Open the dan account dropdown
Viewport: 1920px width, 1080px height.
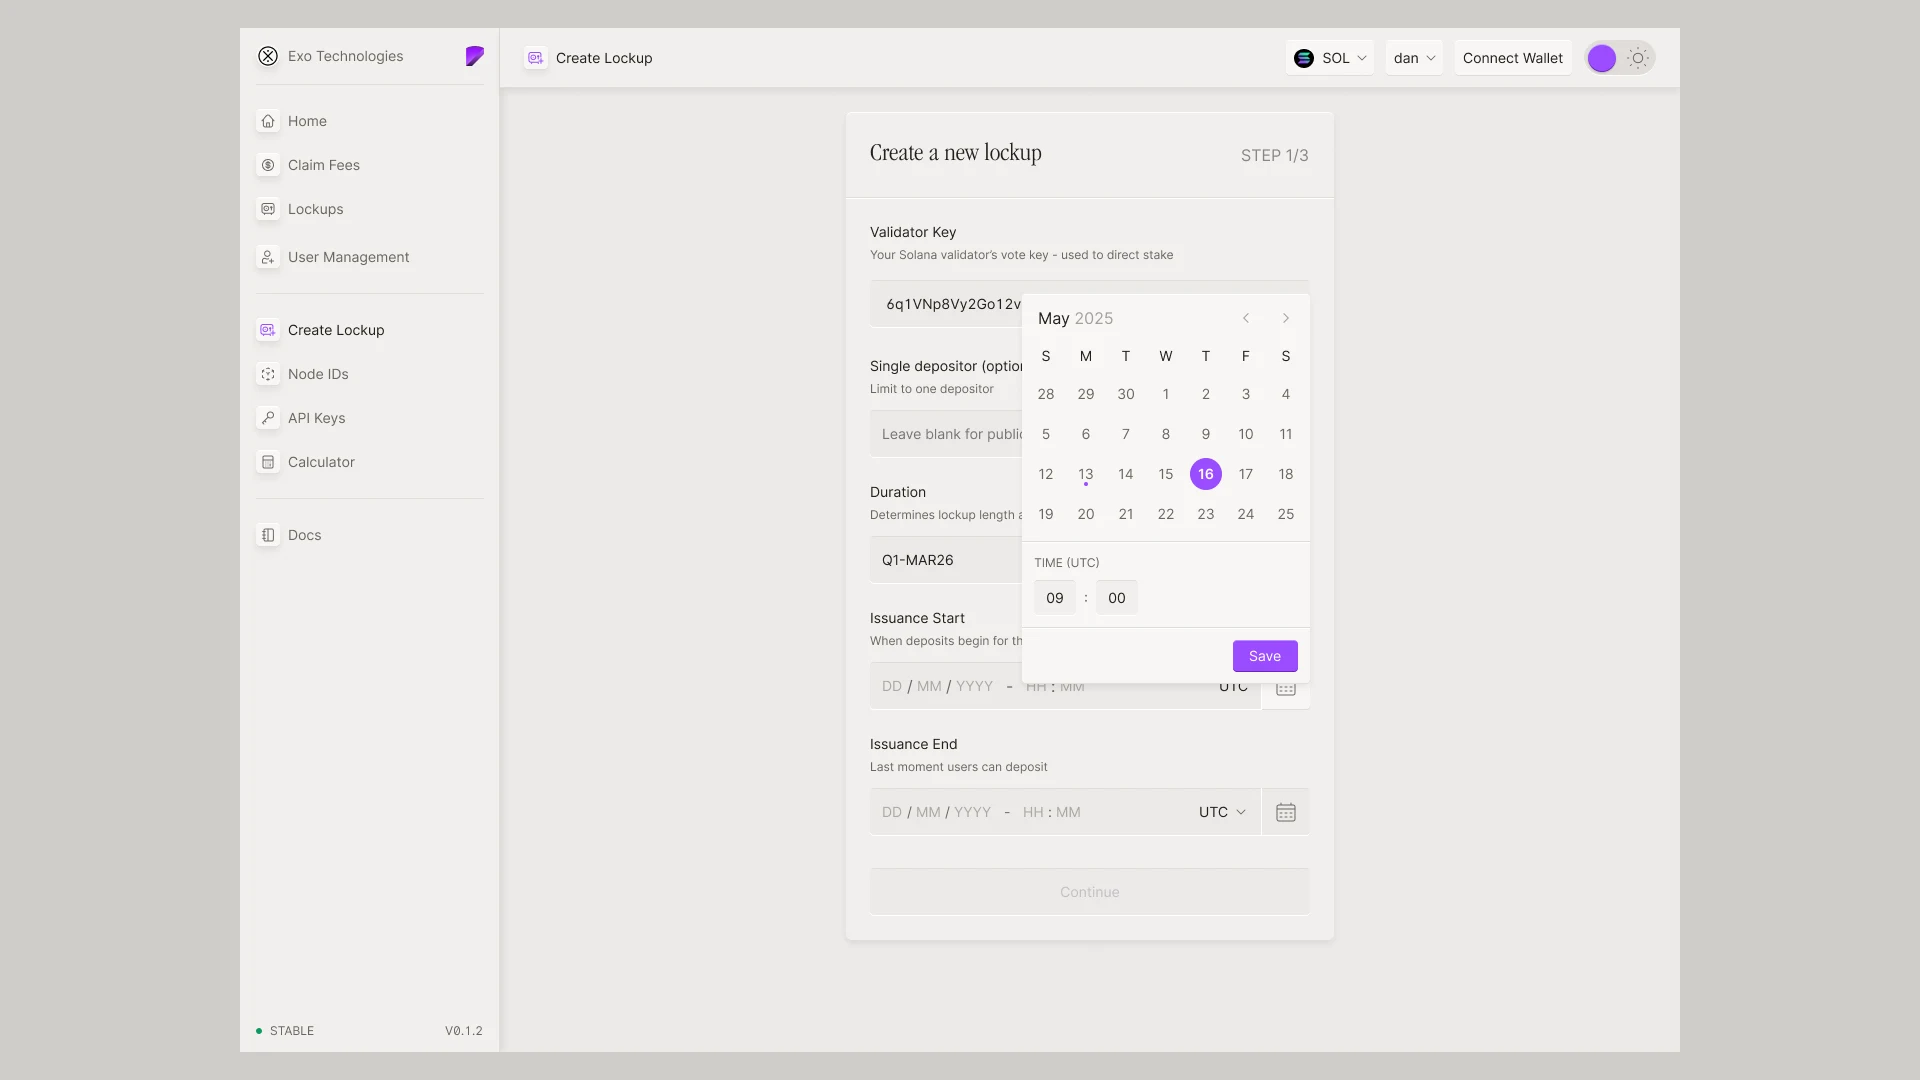click(1414, 58)
